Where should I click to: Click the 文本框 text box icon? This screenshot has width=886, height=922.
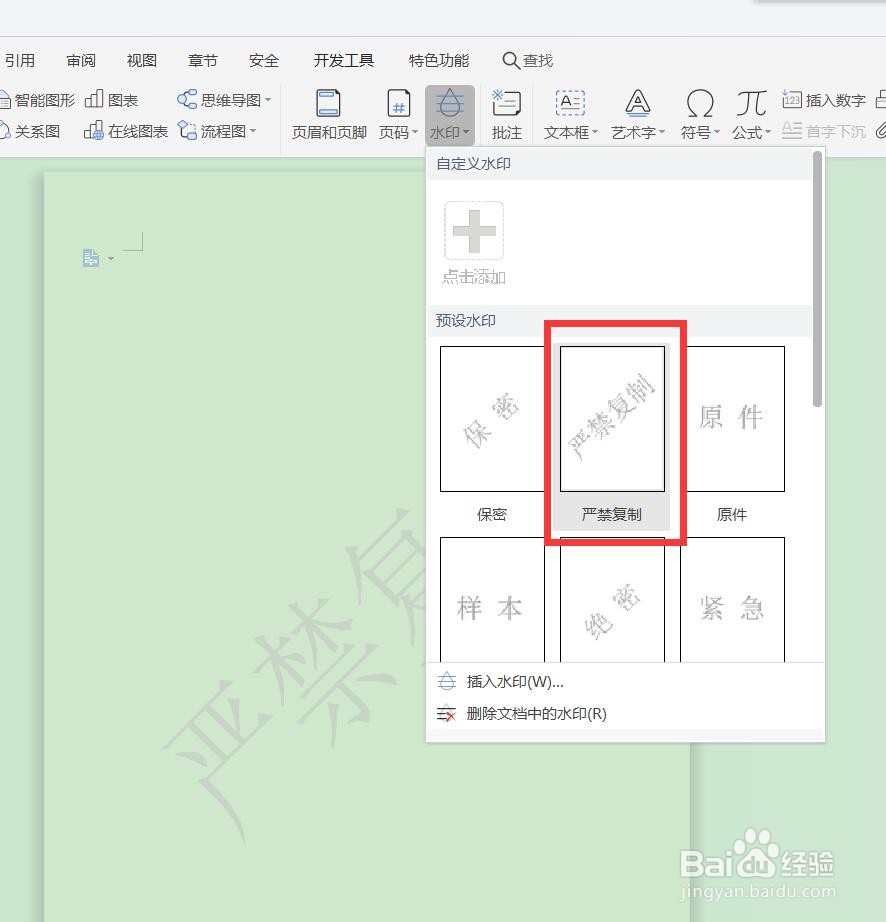click(570, 103)
